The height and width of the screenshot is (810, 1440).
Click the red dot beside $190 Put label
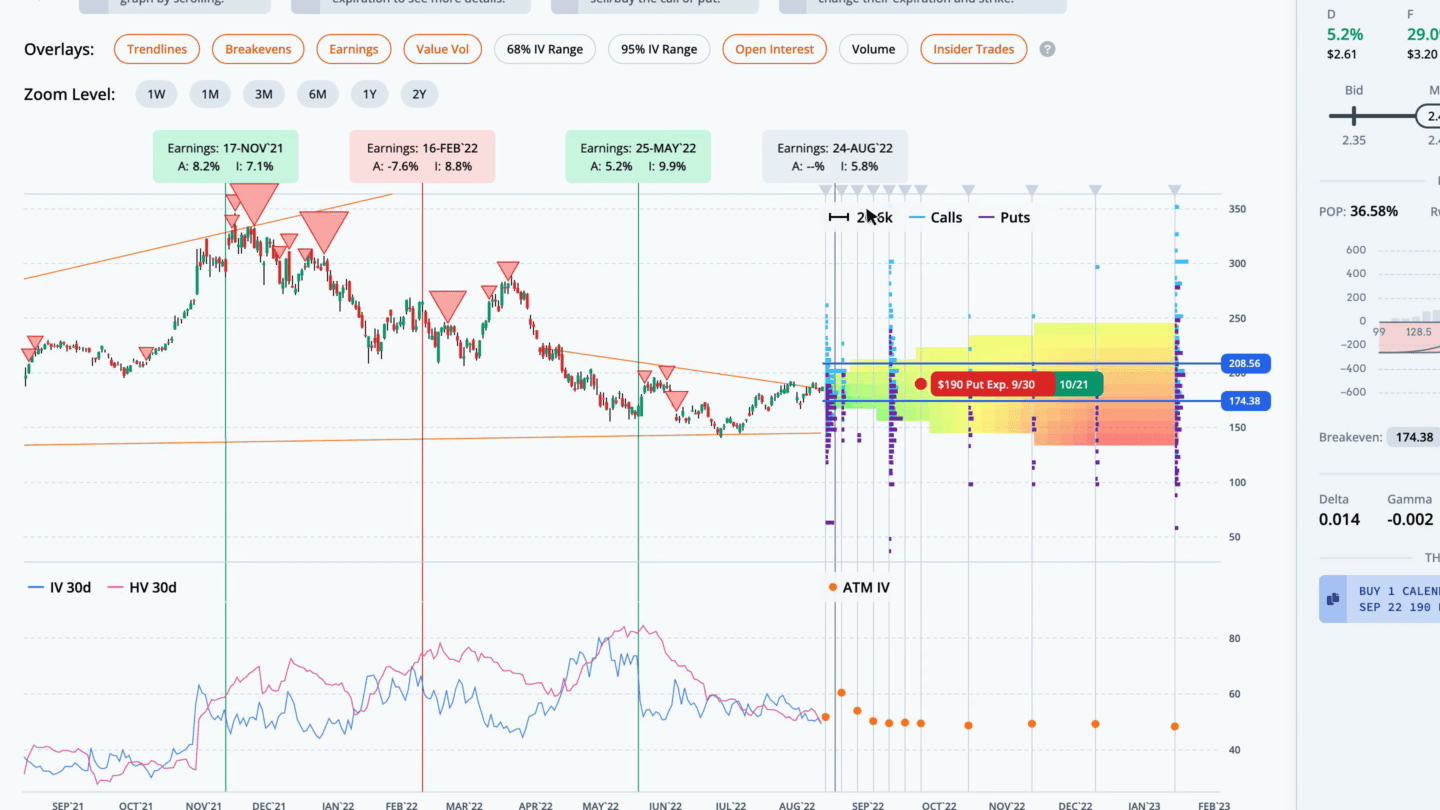[x=920, y=384]
